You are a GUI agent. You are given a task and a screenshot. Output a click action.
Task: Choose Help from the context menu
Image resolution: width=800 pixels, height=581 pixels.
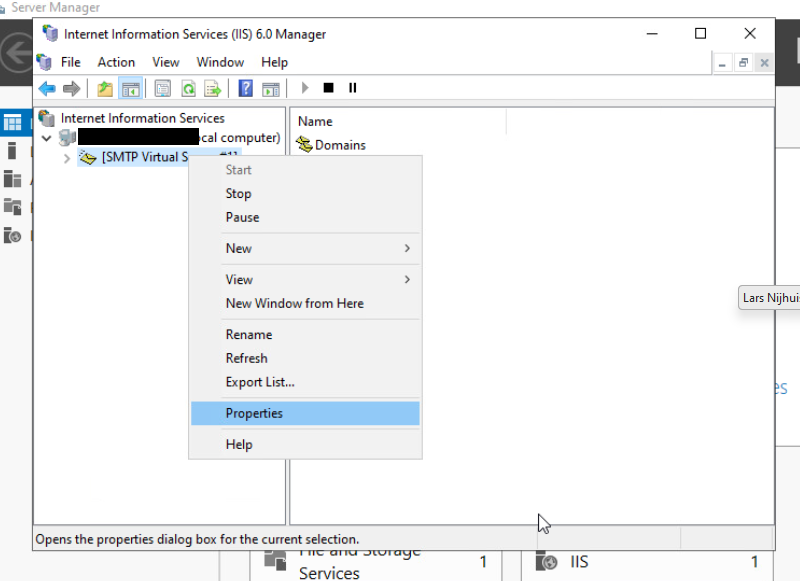[x=305, y=444]
